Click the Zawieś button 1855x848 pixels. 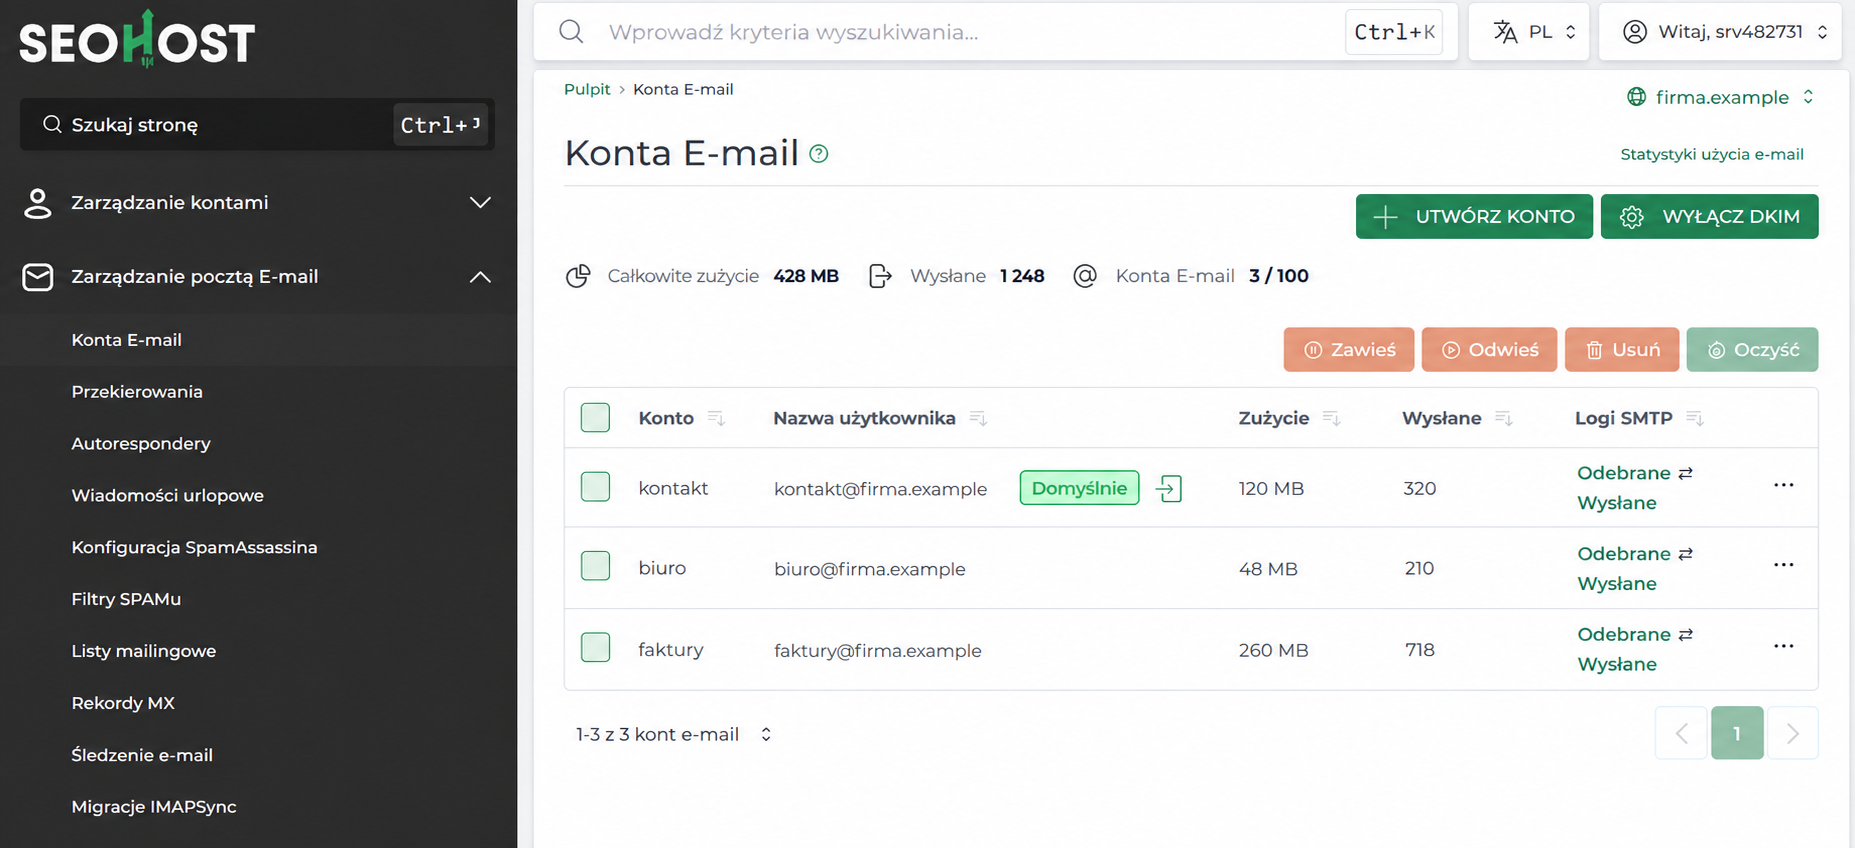(1349, 350)
